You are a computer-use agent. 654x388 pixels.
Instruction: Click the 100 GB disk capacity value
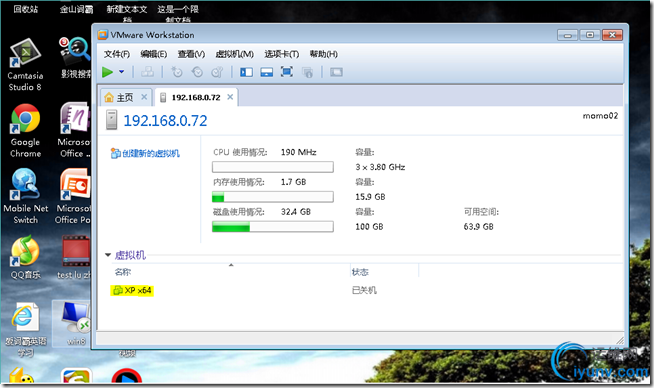click(369, 227)
